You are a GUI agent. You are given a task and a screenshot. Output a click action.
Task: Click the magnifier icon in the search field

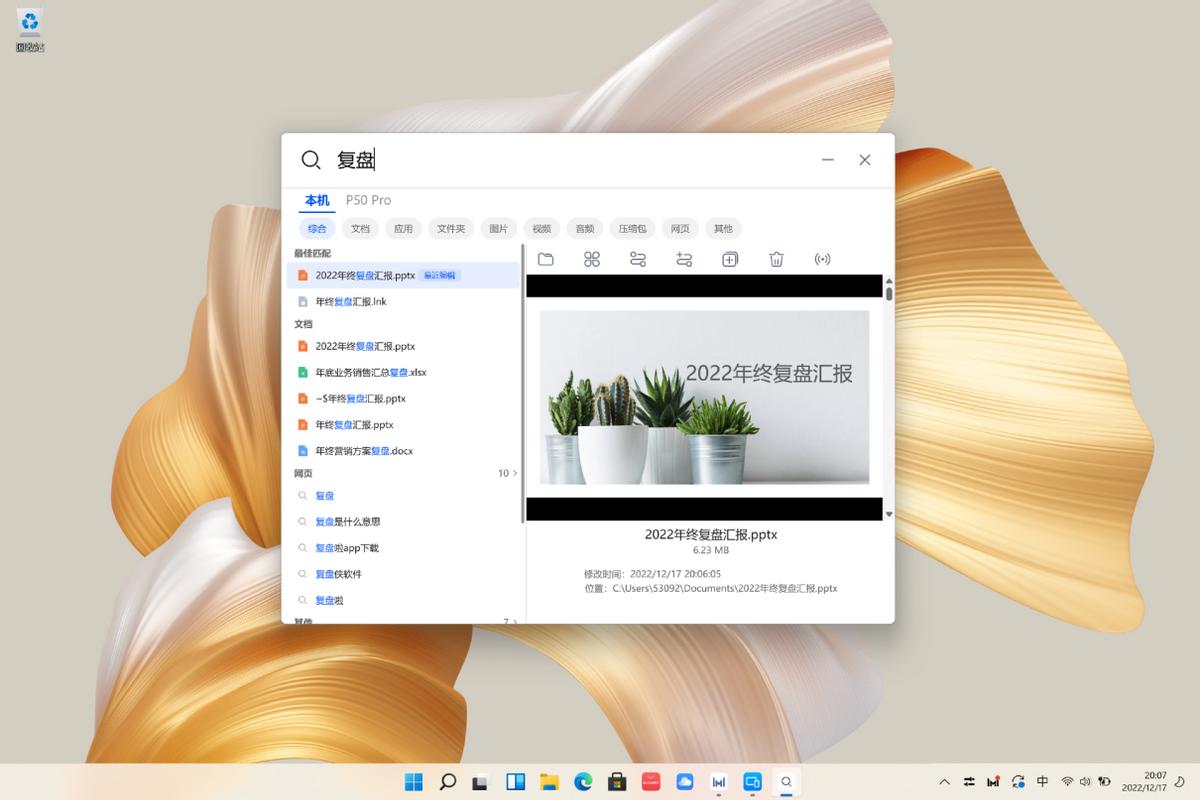tap(311, 159)
